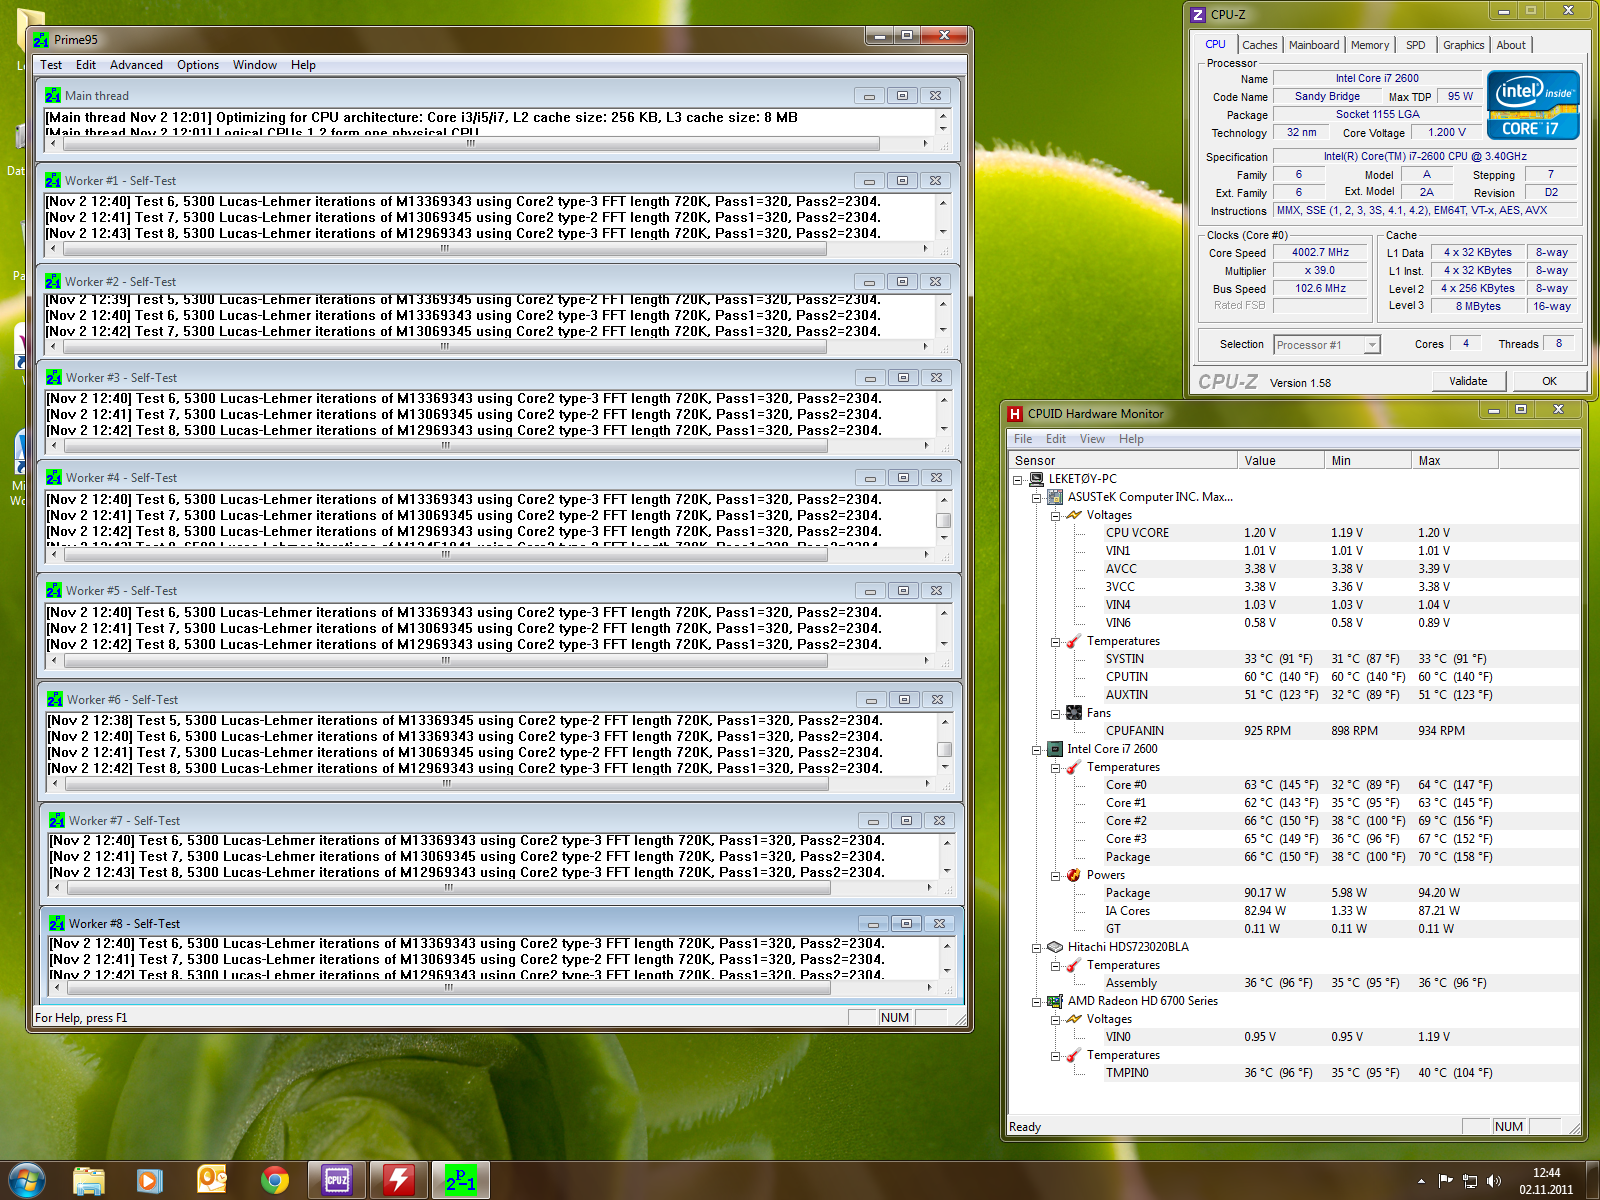
Task: Collapse the ASUSTeK Voltages node
Action: pos(1056,515)
